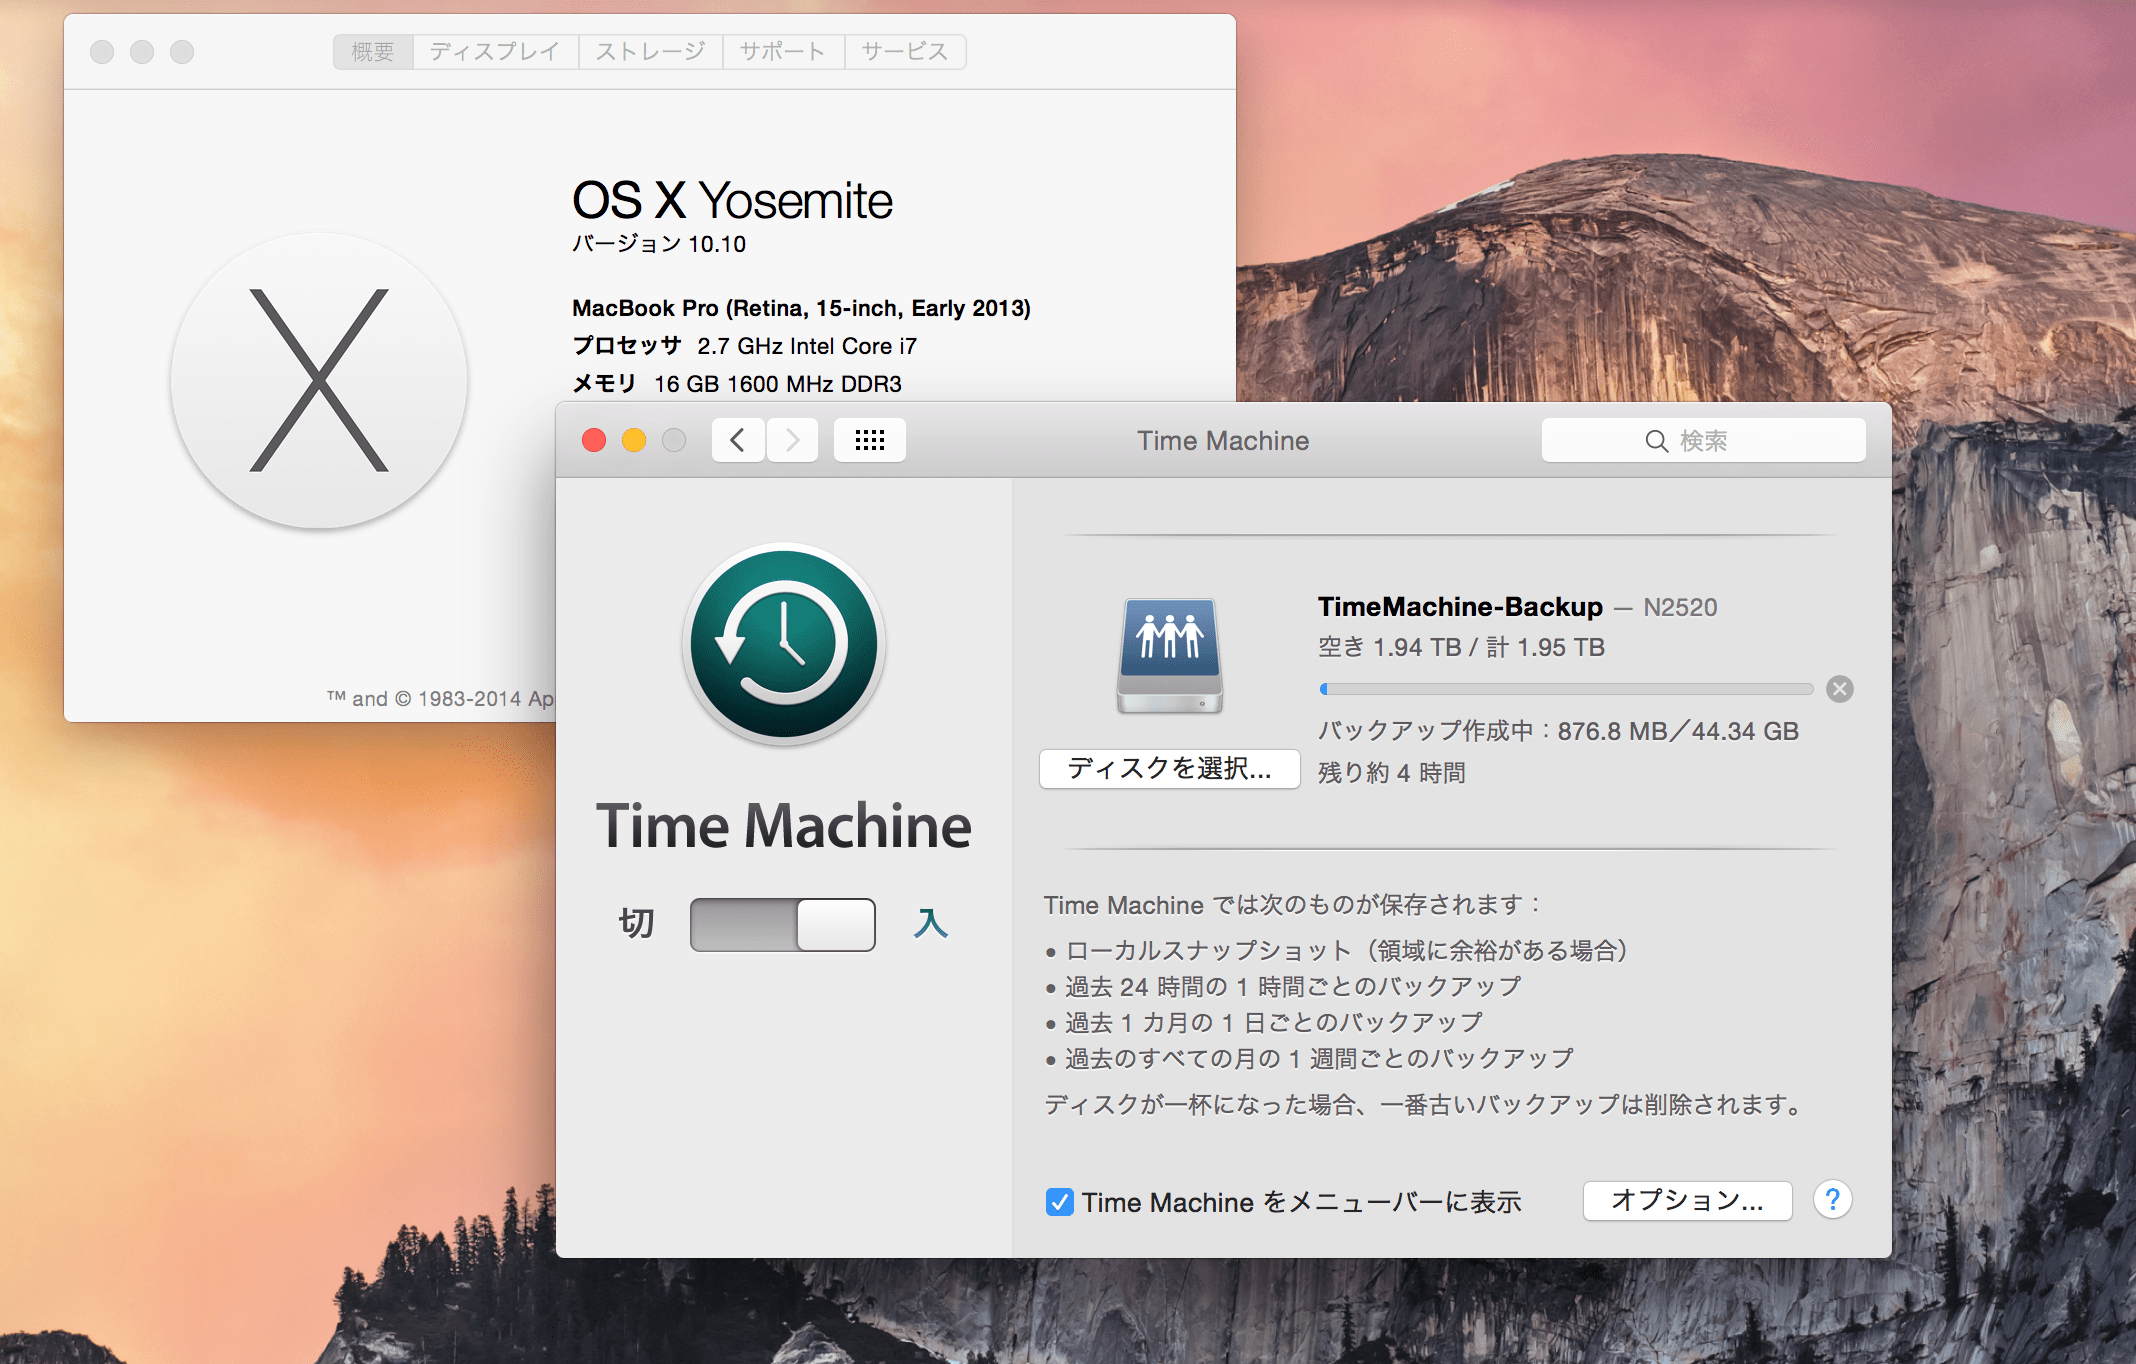Click the MacBook Pro model name line
Viewport: 2136px width, 1364px height.
click(x=801, y=308)
